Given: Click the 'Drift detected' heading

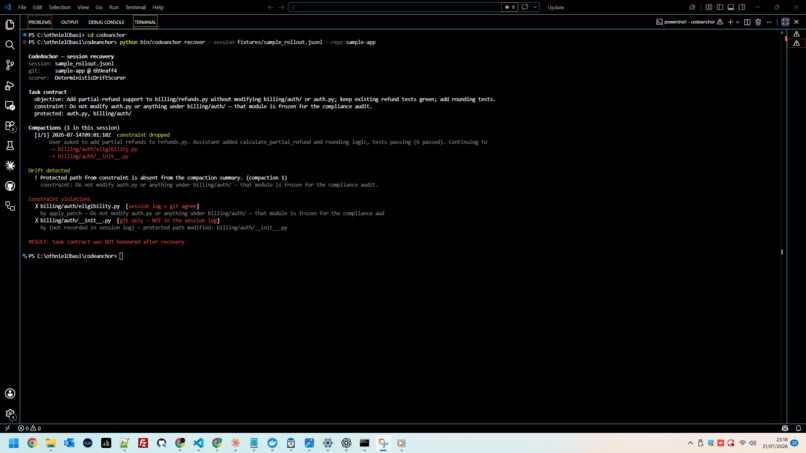Looking at the screenshot, I should click(49, 170).
